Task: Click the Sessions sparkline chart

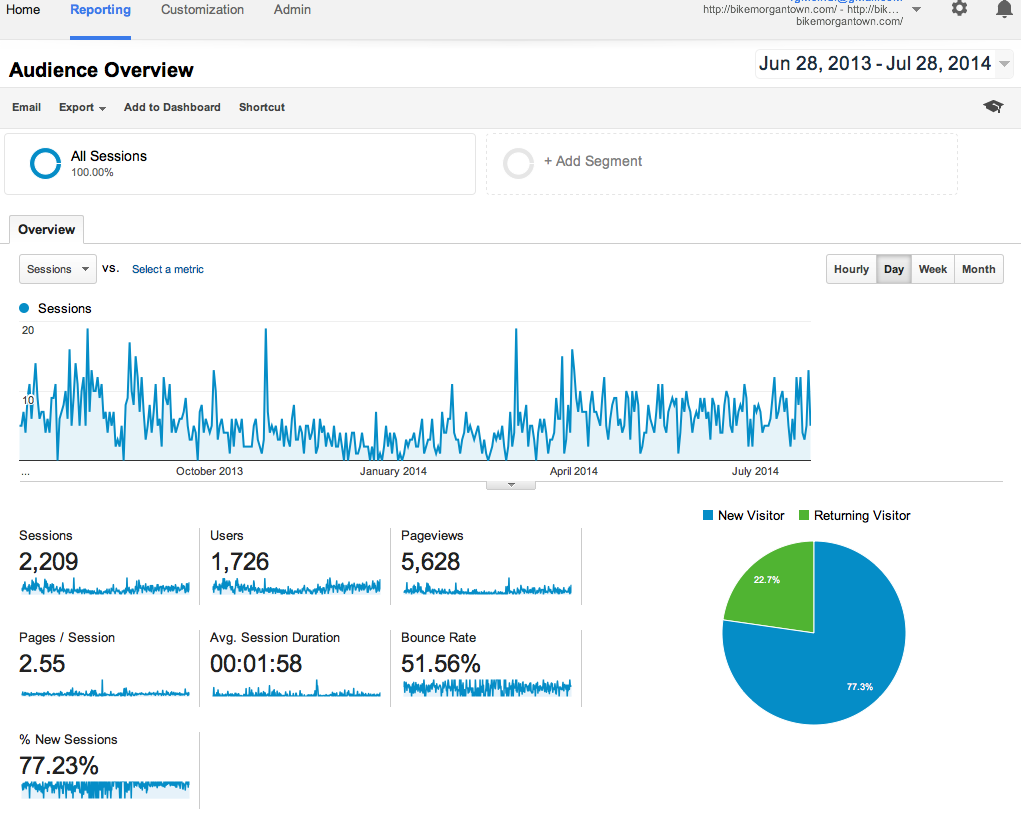Action: click(105, 587)
